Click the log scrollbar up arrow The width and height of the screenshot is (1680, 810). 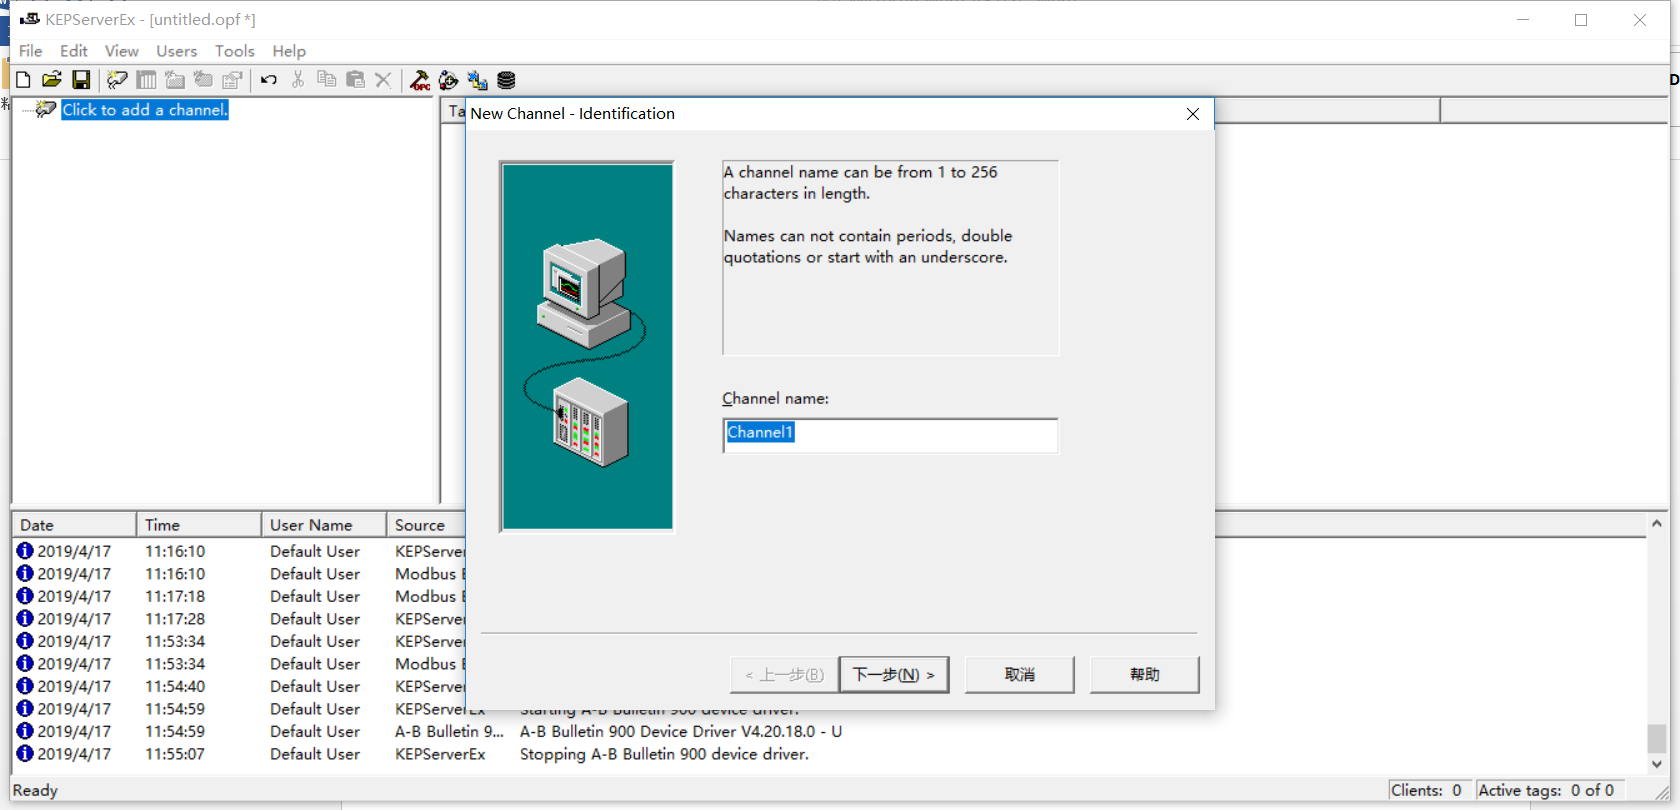(1657, 523)
